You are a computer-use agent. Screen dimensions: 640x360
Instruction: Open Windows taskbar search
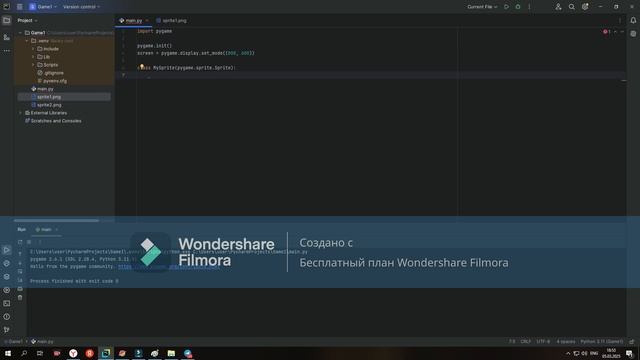(24, 353)
